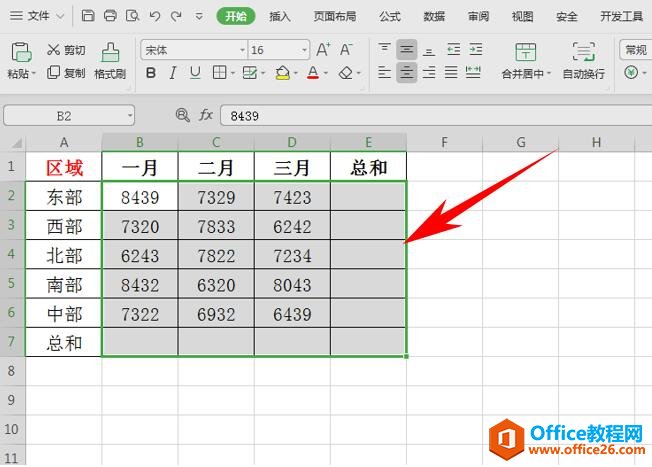This screenshot has height=467, width=652.
Task: Open Print Preview icon
Action: tap(132, 16)
